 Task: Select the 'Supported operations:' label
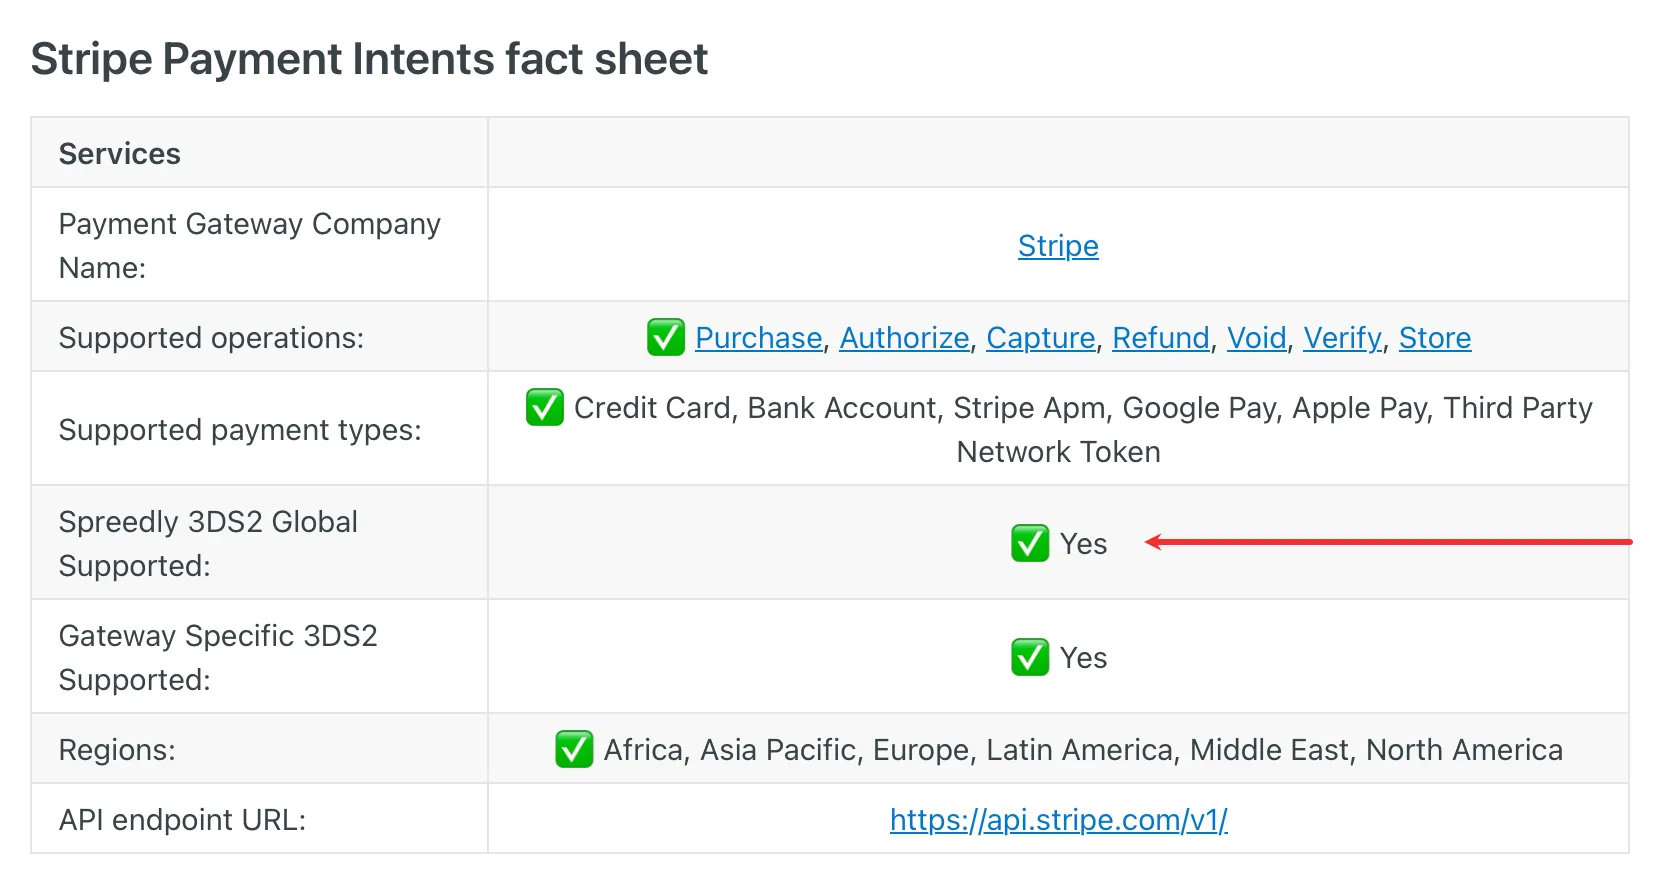click(x=211, y=338)
